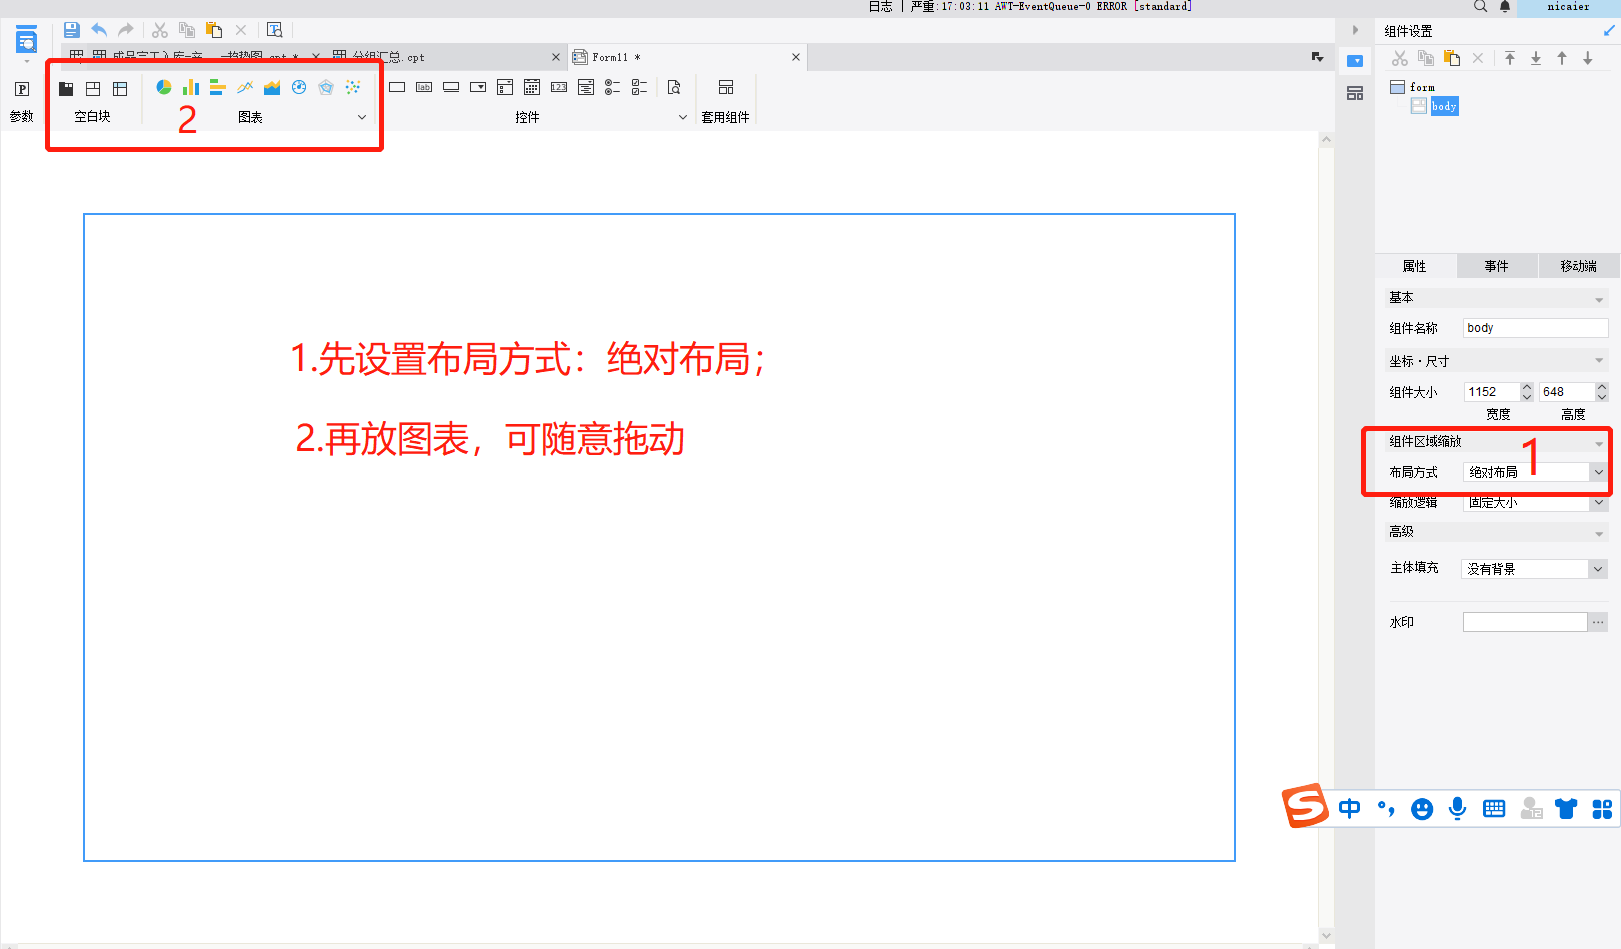Click Move up arrow in component panel
The height and width of the screenshot is (949, 1621).
tap(1562, 58)
